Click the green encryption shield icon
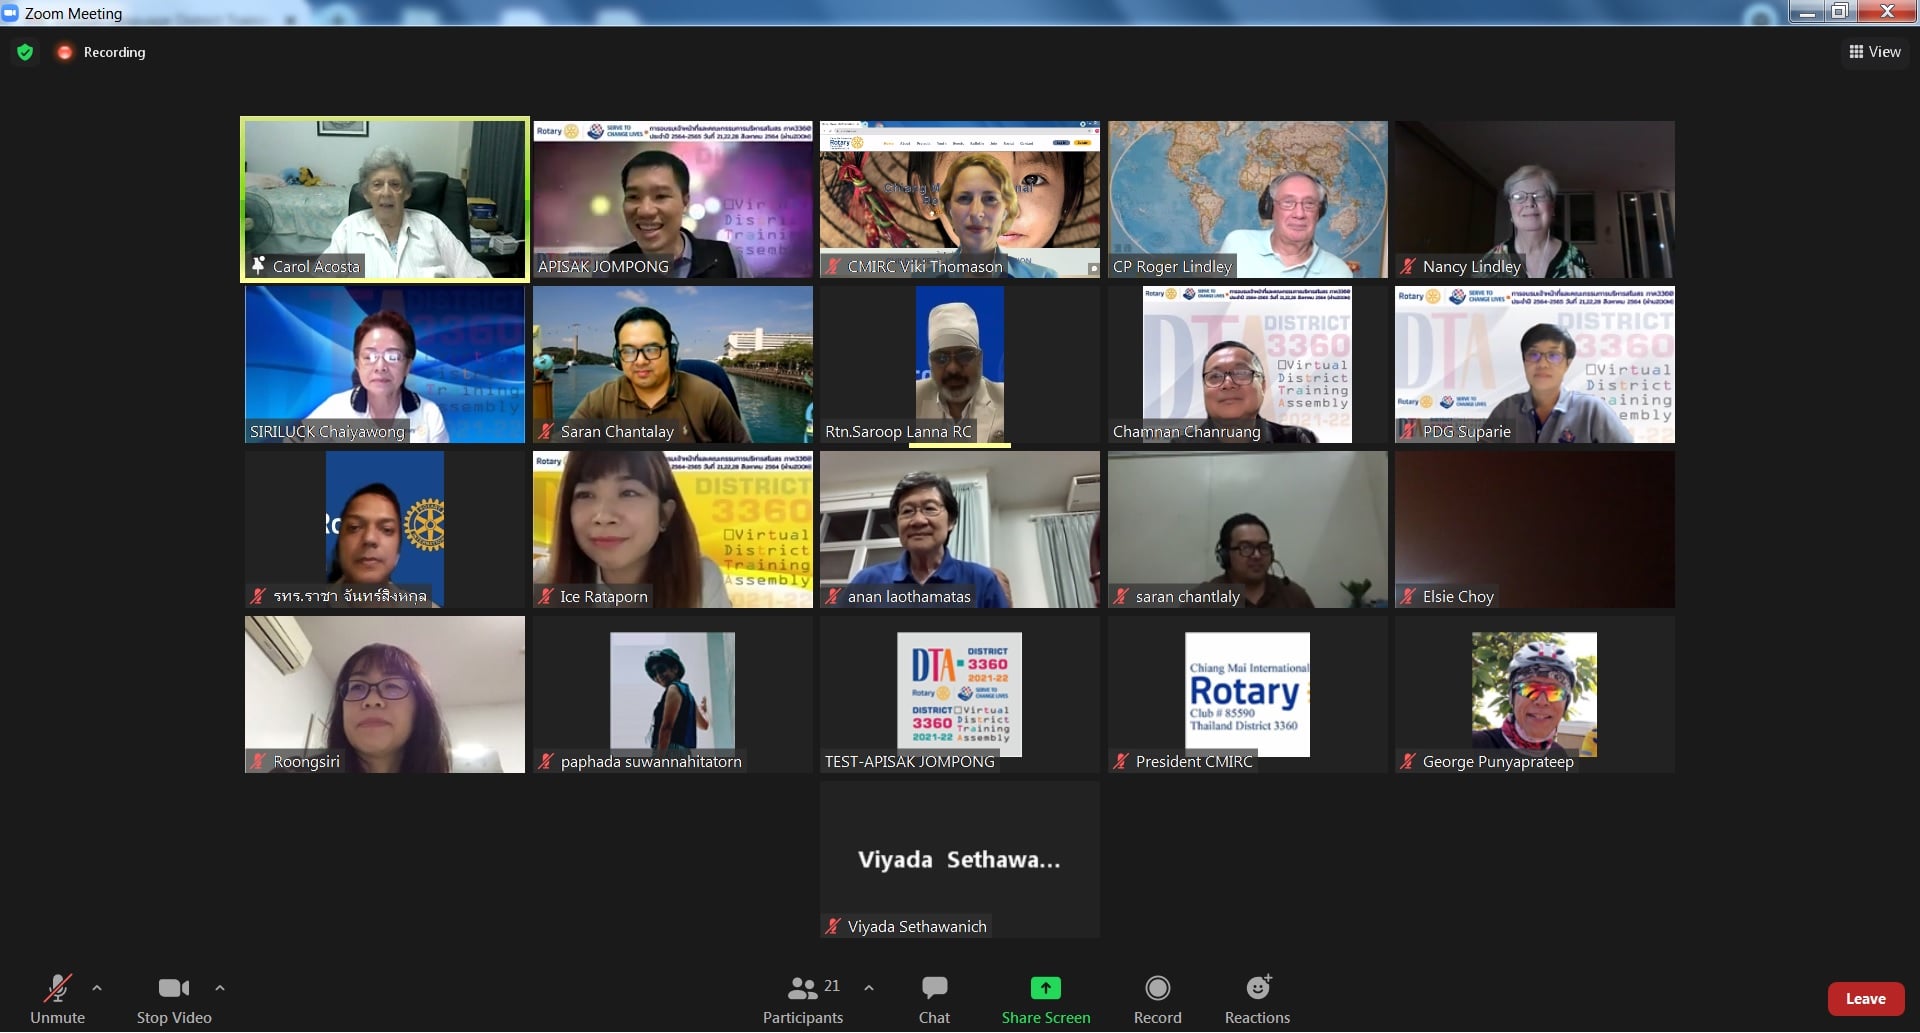Image resolution: width=1920 pixels, height=1033 pixels. click(25, 52)
